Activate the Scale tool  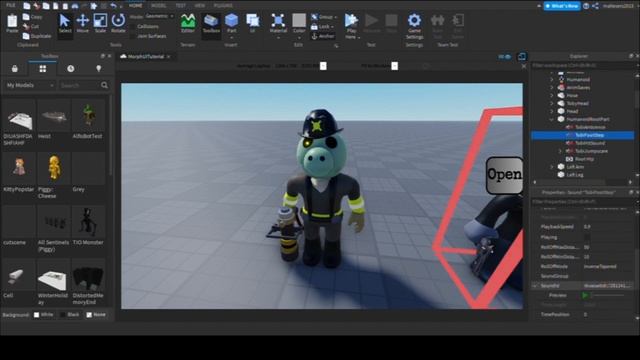100,20
